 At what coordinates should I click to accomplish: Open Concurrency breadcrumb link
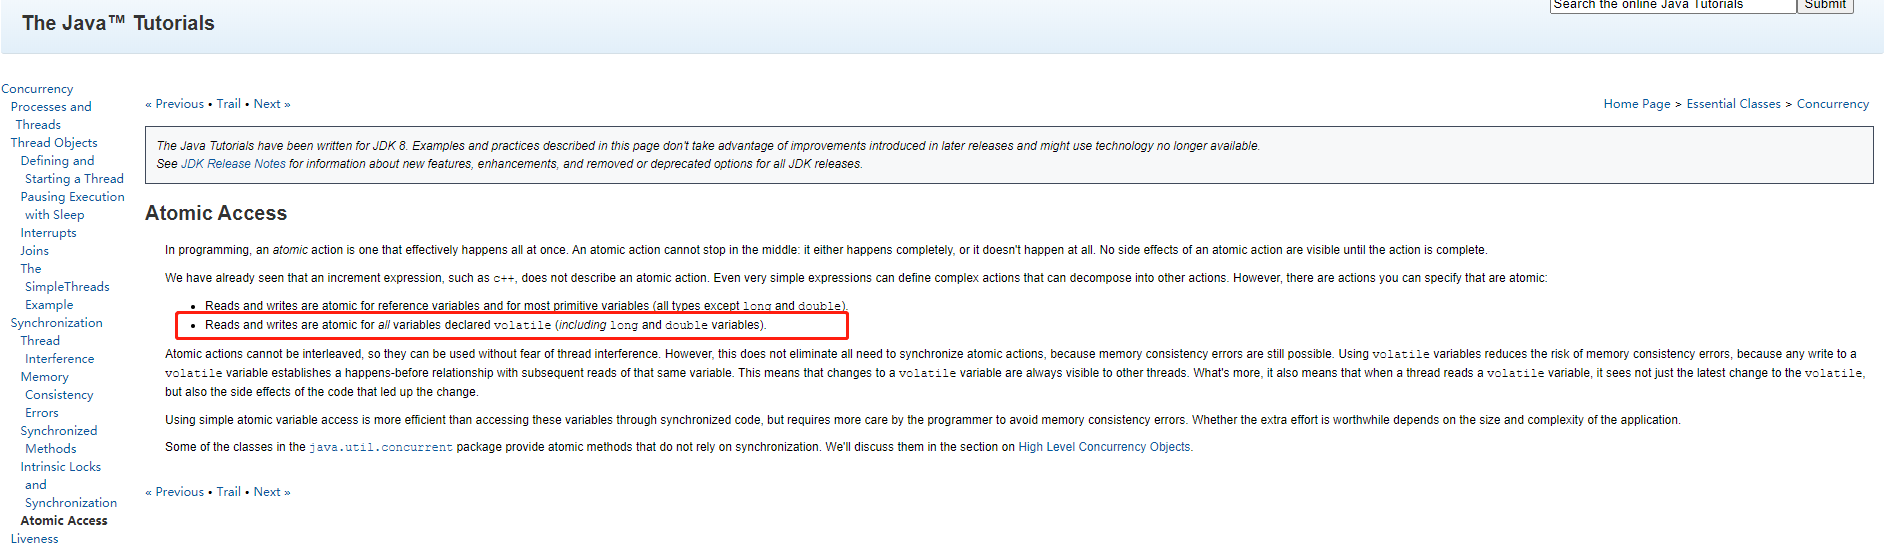1832,104
